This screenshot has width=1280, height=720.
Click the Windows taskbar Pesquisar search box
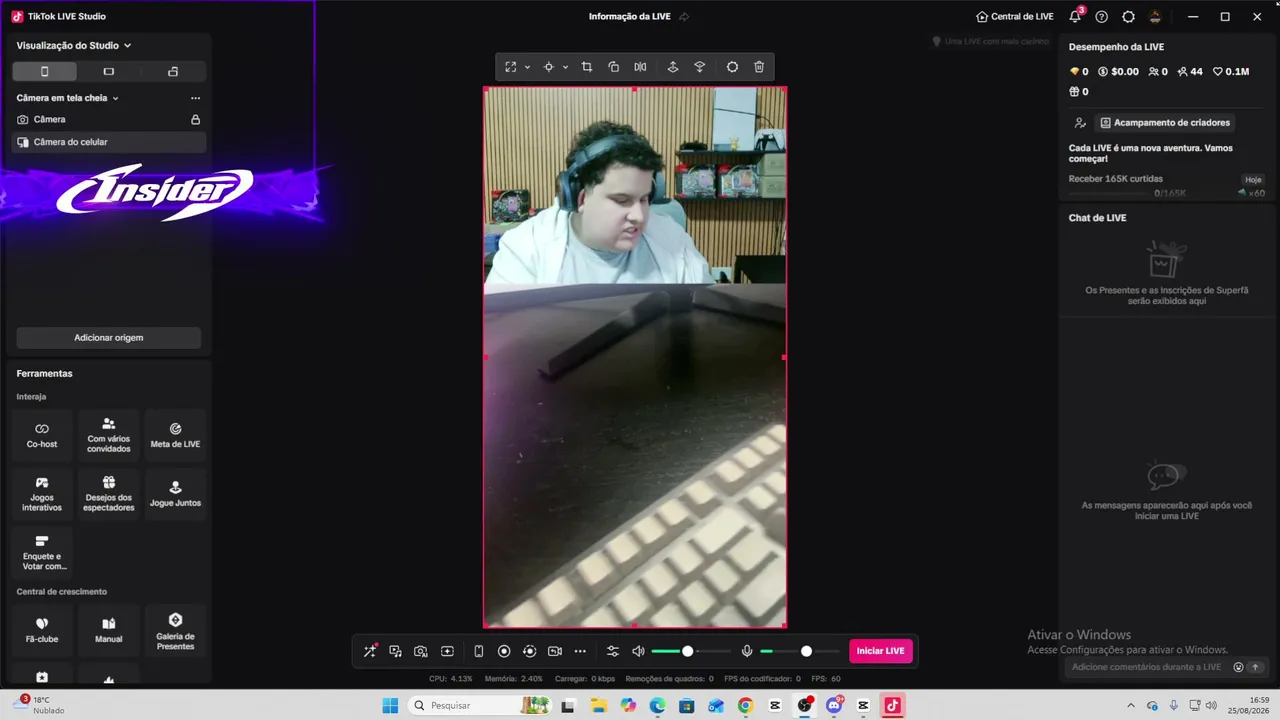(482, 705)
